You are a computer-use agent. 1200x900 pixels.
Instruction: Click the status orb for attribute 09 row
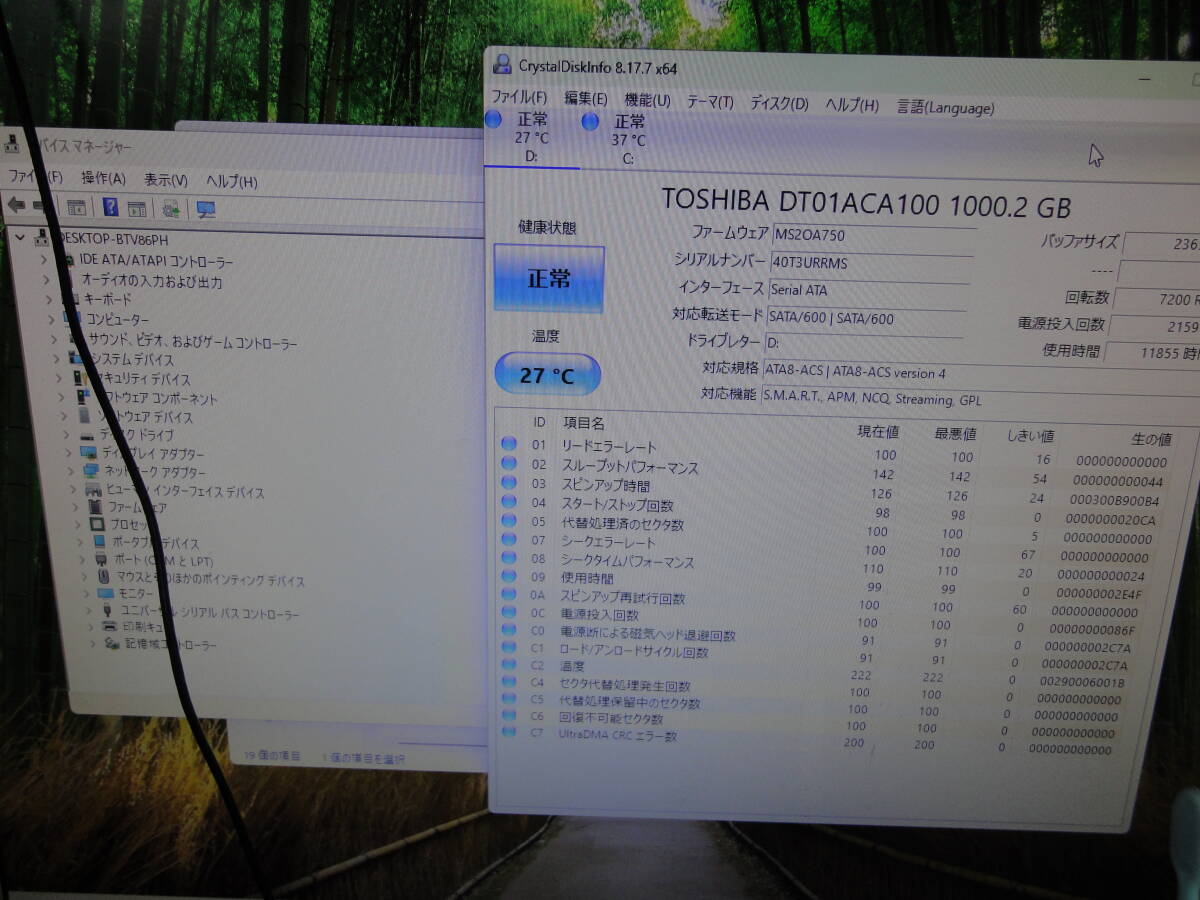coord(509,576)
